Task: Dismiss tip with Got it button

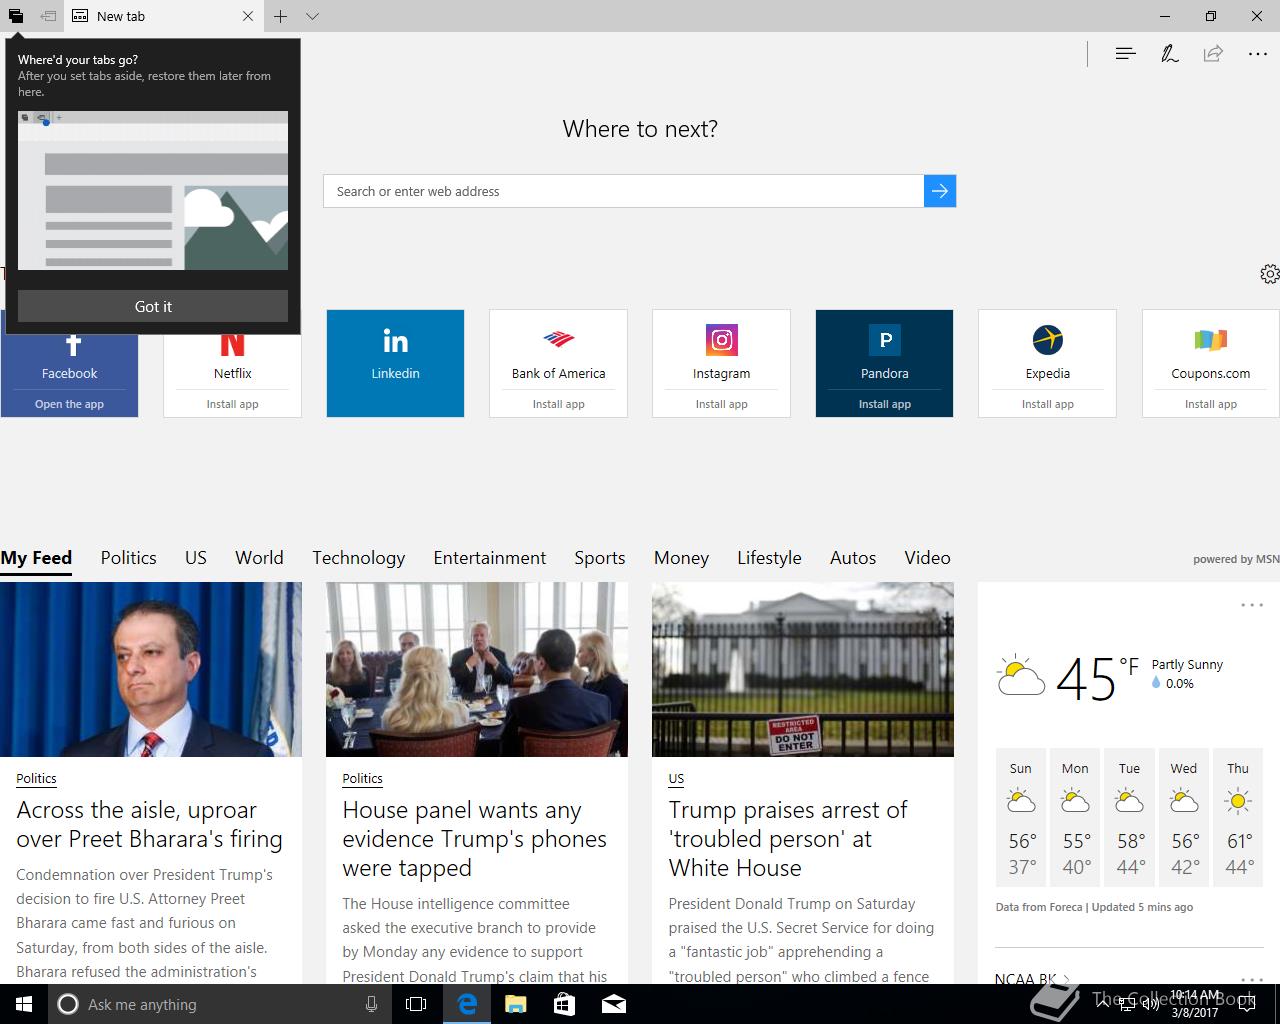Action: point(153,306)
